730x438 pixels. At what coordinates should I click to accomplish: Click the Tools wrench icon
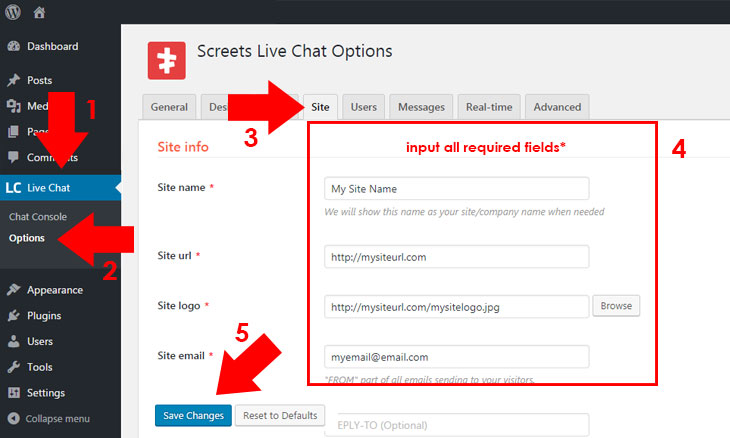14,367
